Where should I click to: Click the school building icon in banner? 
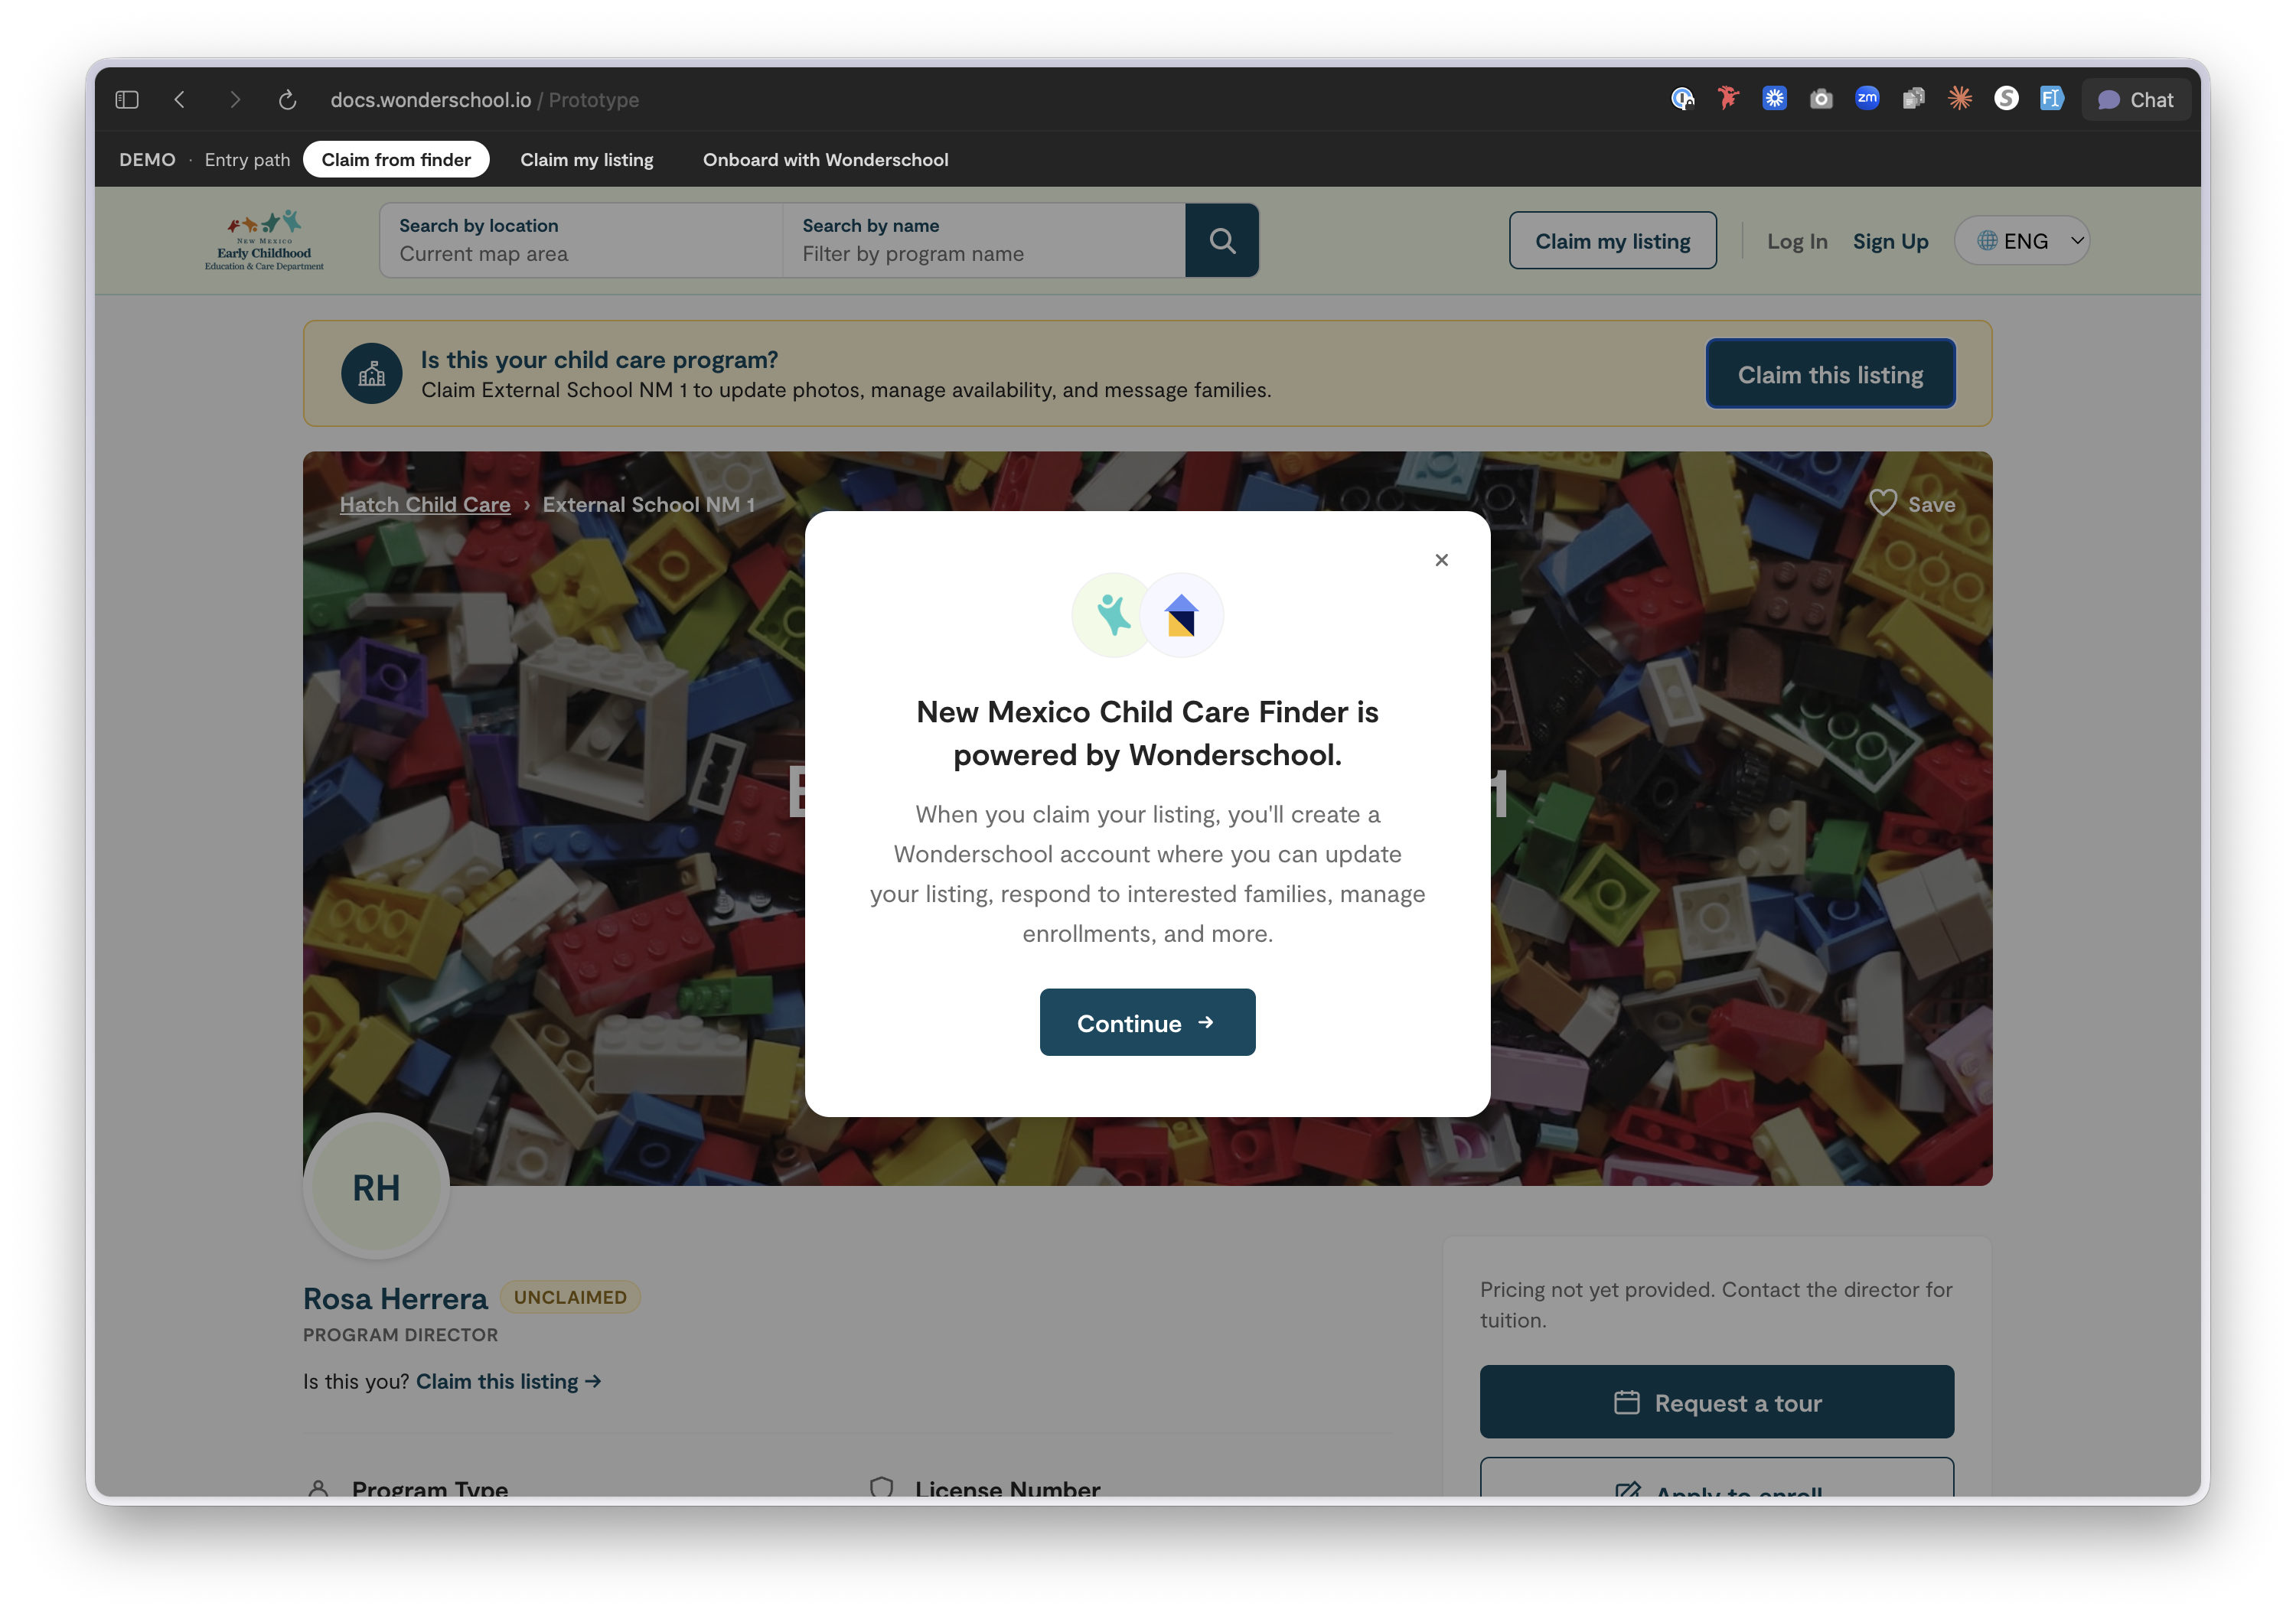coord(372,374)
